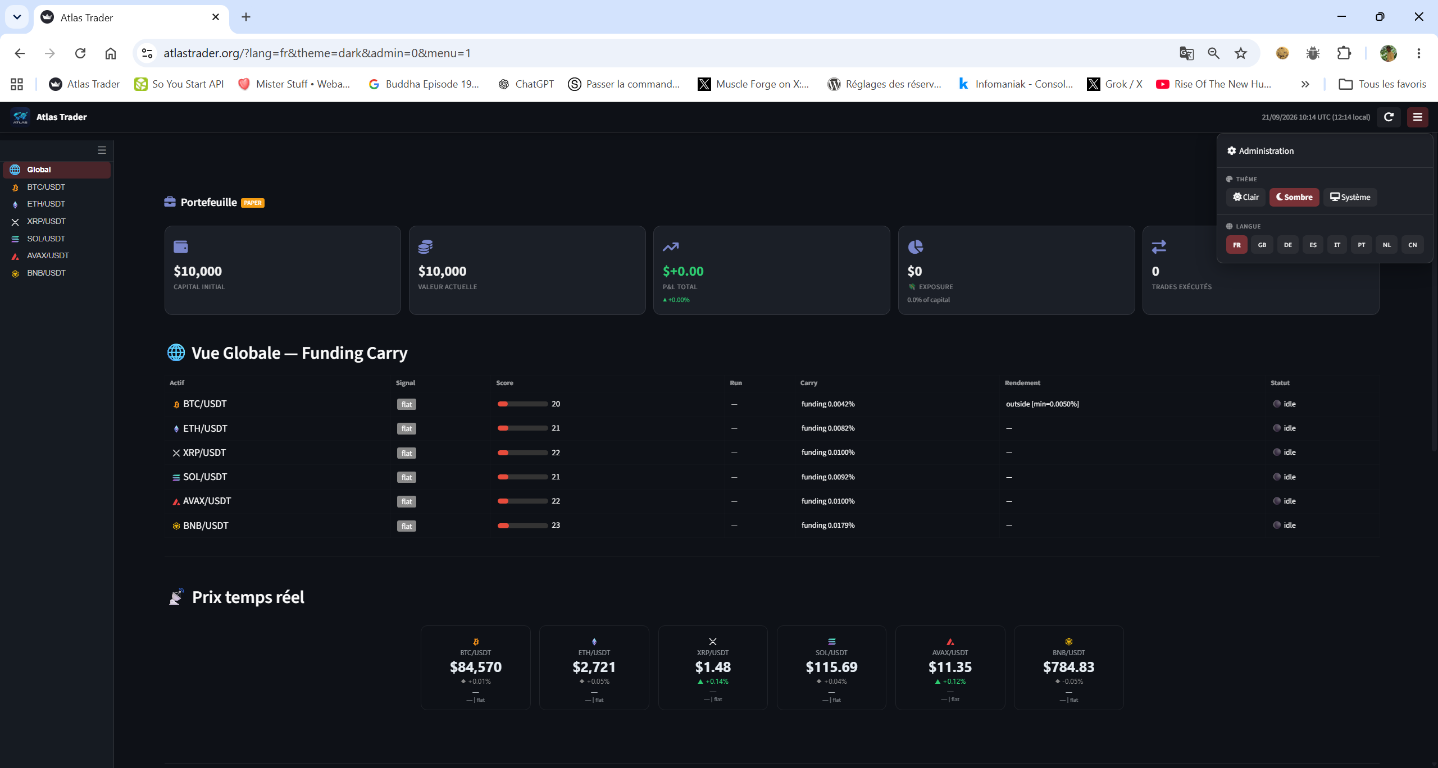Switch language to GB

1262,244
